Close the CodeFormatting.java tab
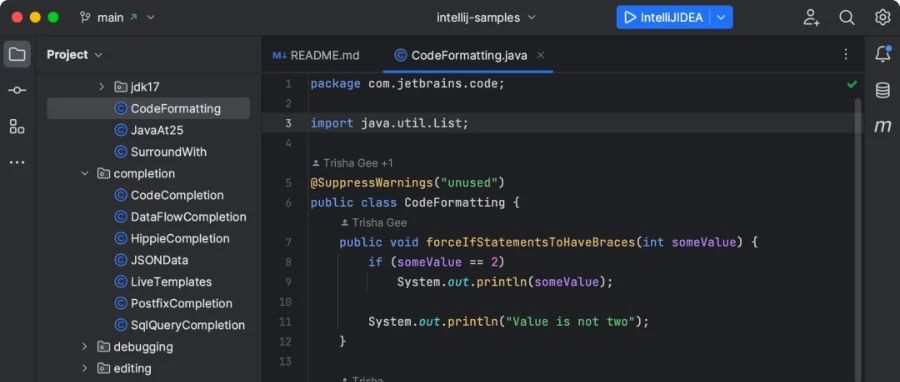The image size is (900, 382). [540, 55]
